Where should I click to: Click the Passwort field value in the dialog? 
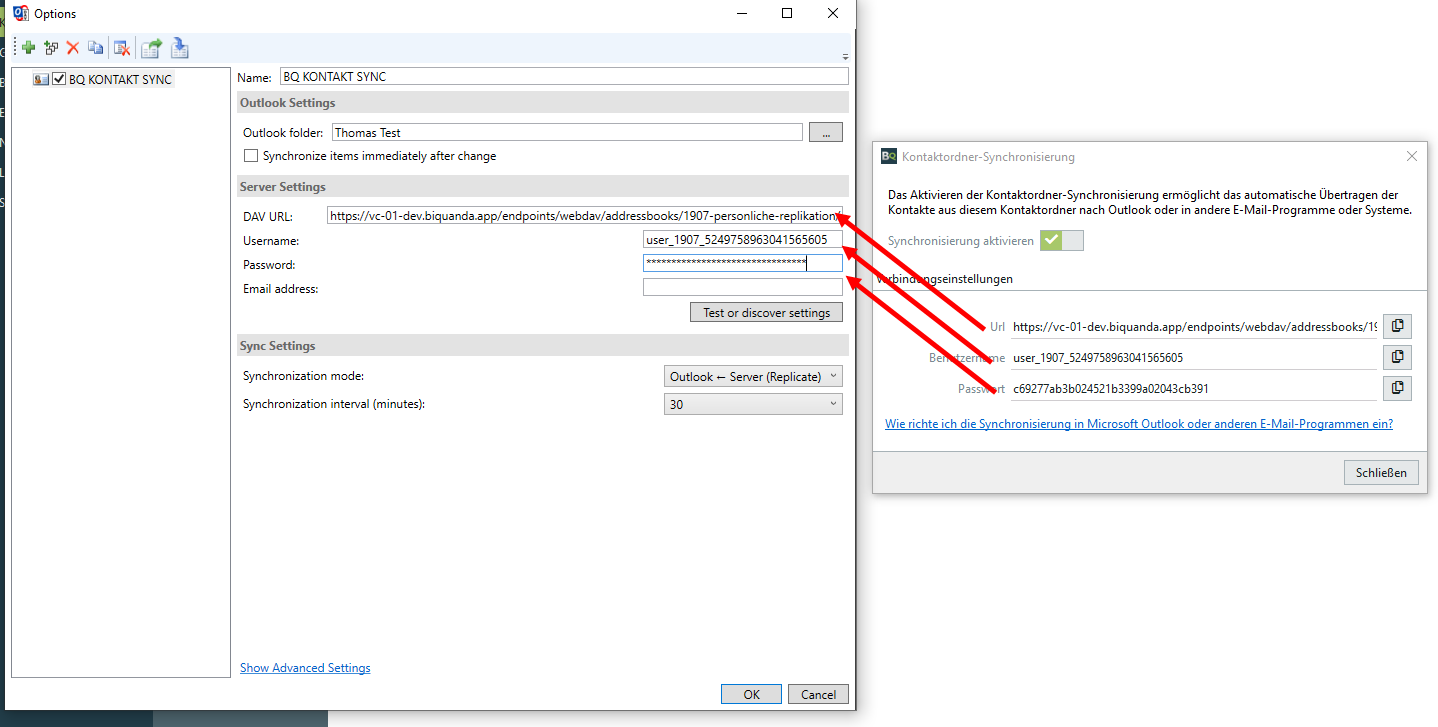[x=1194, y=389]
